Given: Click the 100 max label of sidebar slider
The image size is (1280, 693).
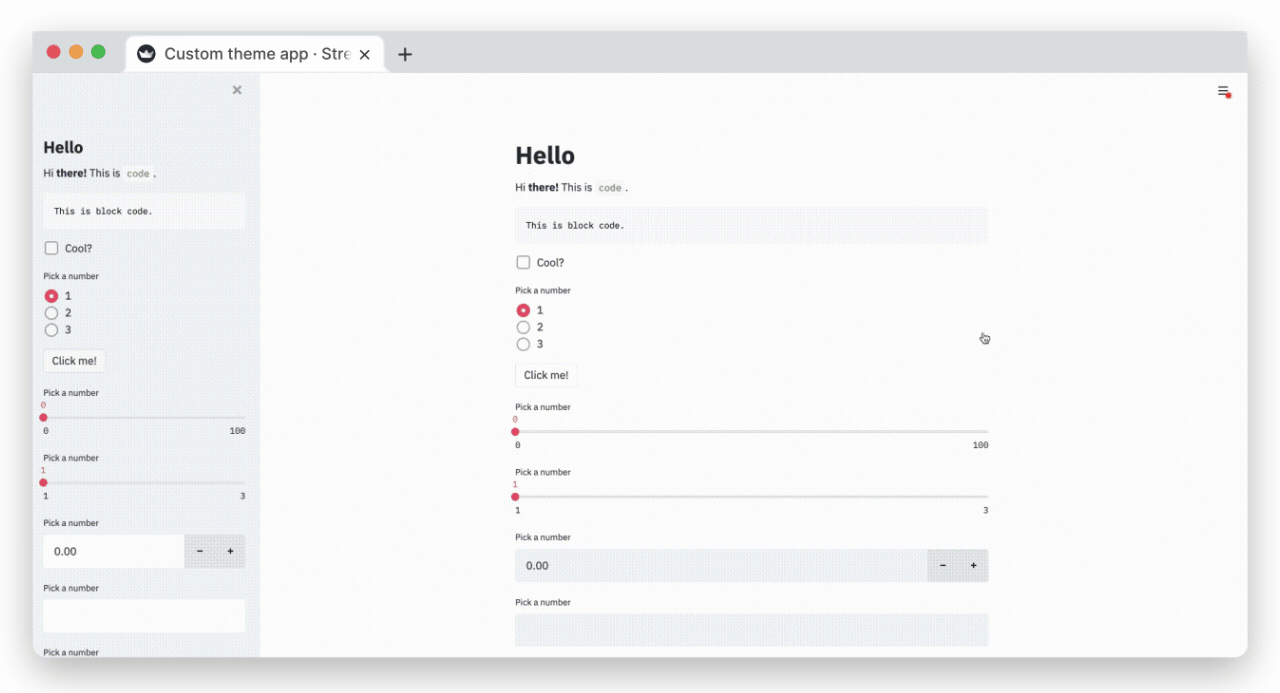Looking at the screenshot, I should click(x=237, y=431).
